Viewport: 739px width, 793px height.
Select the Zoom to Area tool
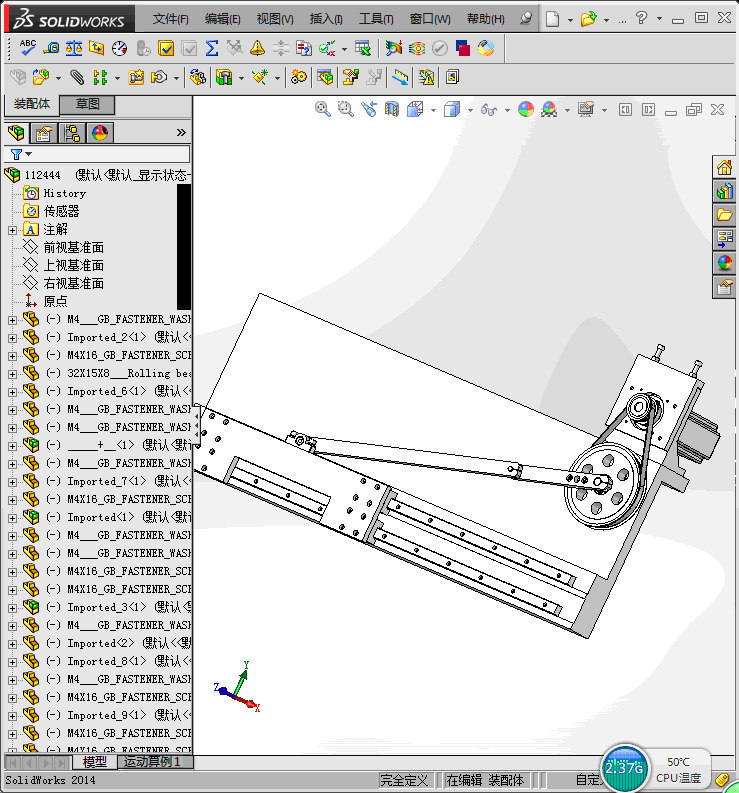345,109
